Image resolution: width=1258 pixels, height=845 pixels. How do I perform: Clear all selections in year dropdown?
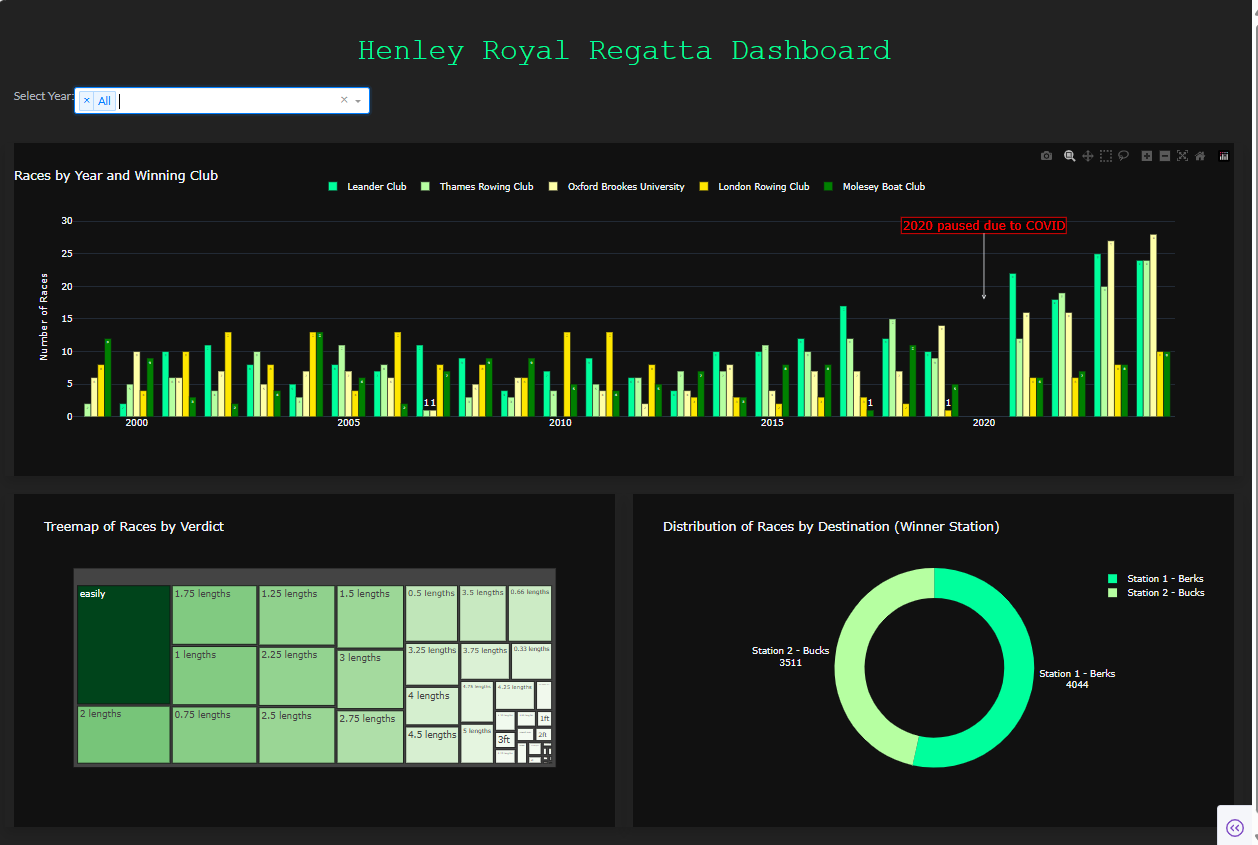tap(344, 100)
